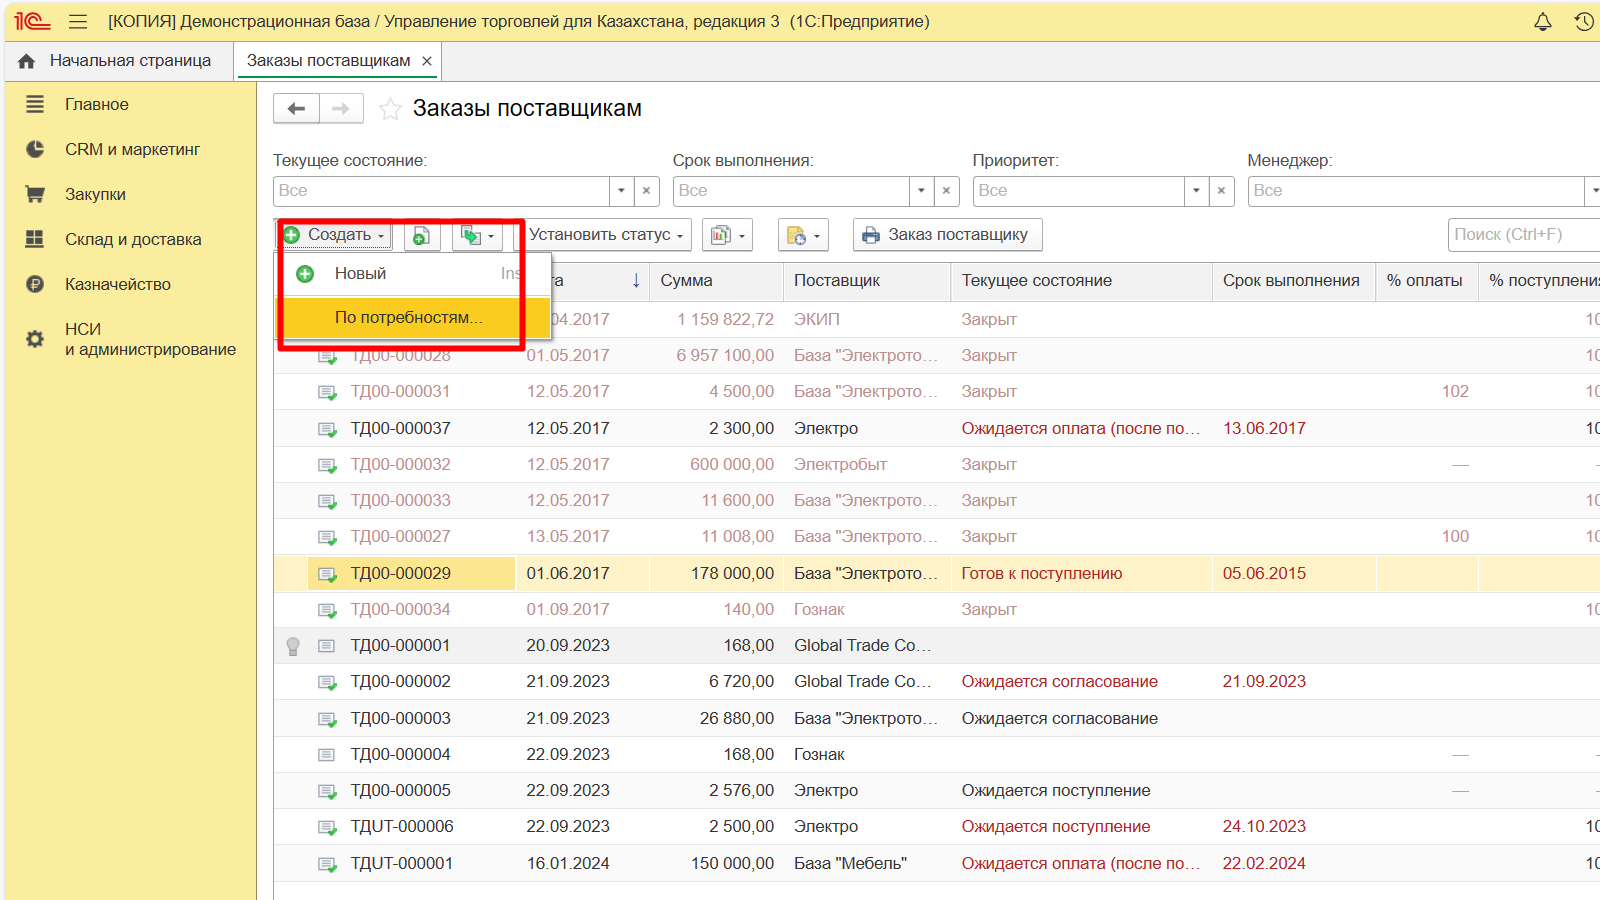Click the back navigation arrow

click(296, 109)
